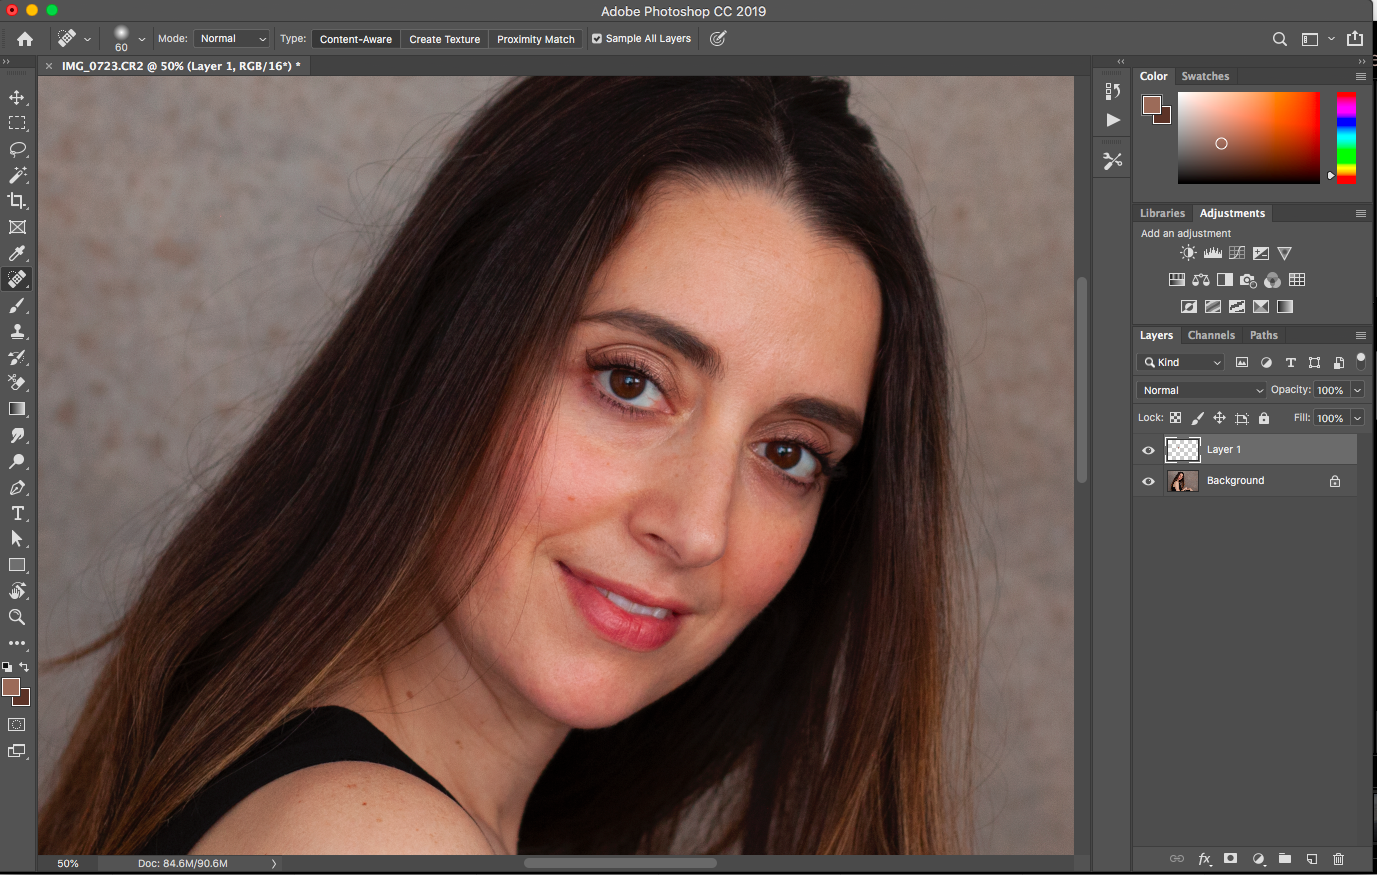
Task: Open the Layers panel menu
Action: (x=1361, y=335)
